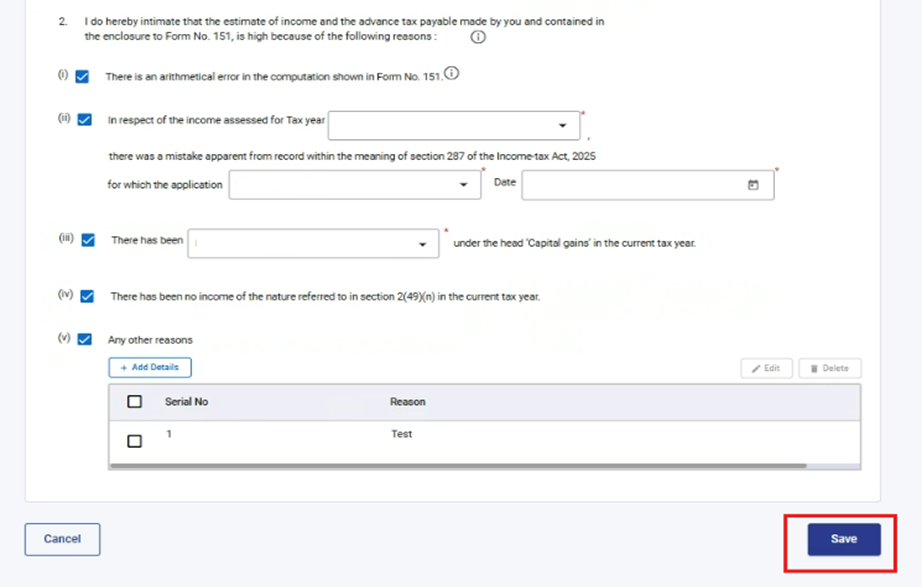Toggle checkbox (iv) about section 2(49)(n) income
Screen dimensions: 922x587
[87, 296]
